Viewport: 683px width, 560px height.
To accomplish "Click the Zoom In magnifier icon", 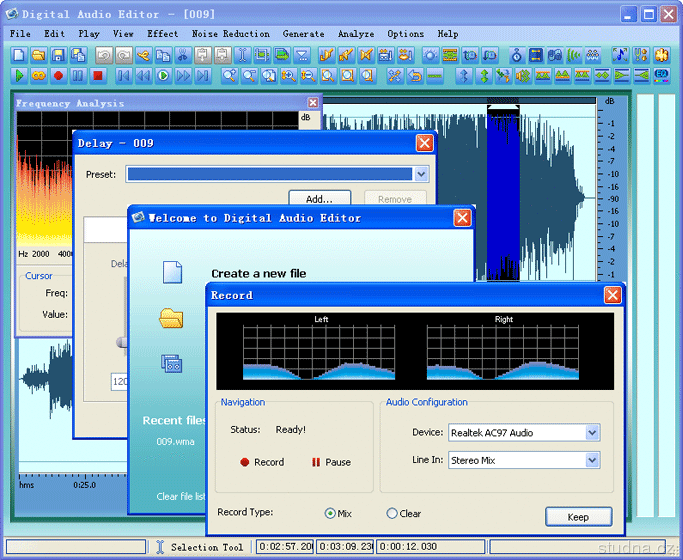I will pyautogui.click(x=229, y=75).
